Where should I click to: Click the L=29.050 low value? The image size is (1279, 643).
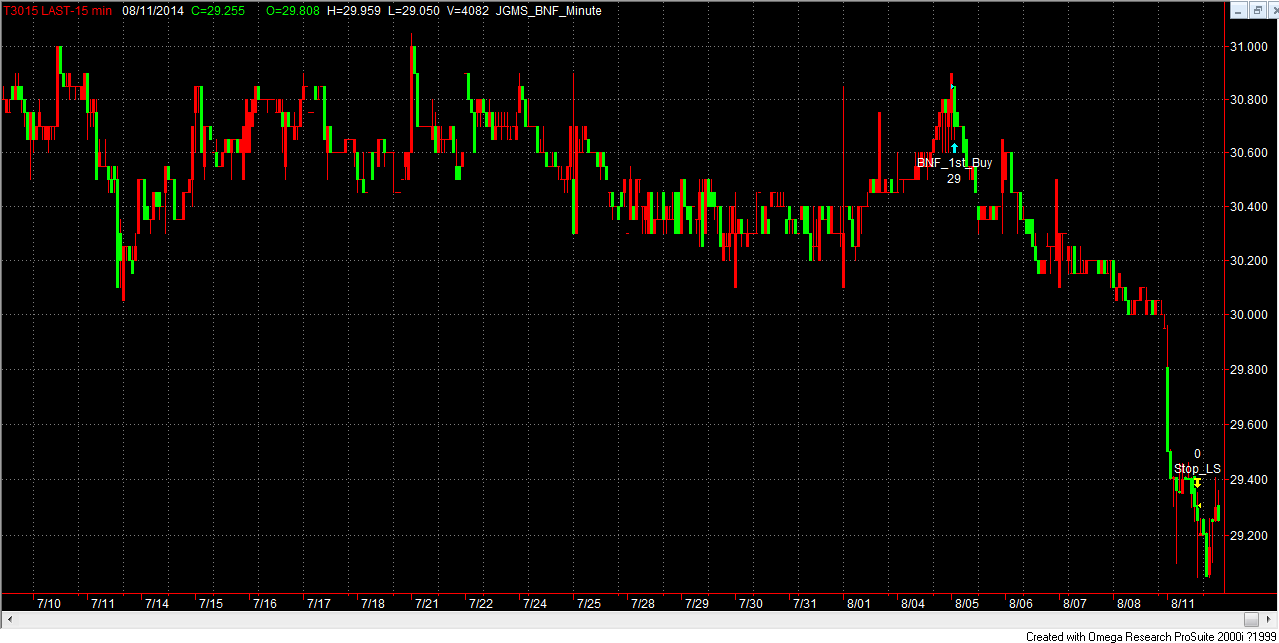pyautogui.click(x=414, y=10)
